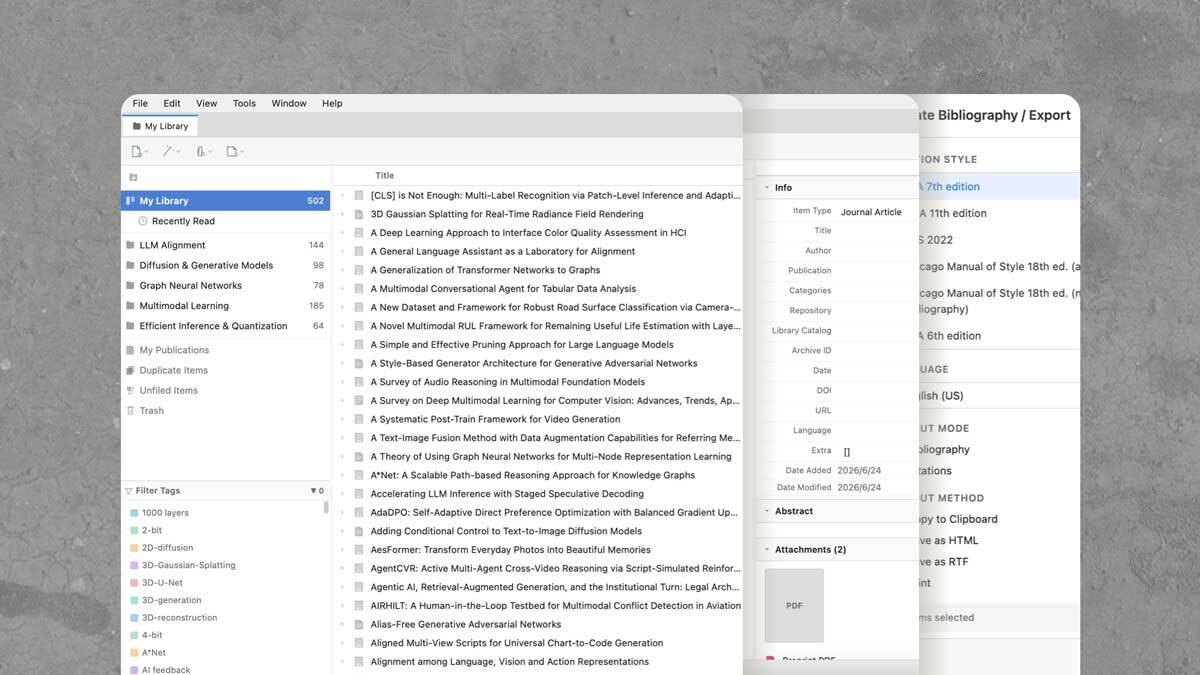Toggle the 3D-Gaussian-Splatting tag filter
1200x675 pixels.
181,565
